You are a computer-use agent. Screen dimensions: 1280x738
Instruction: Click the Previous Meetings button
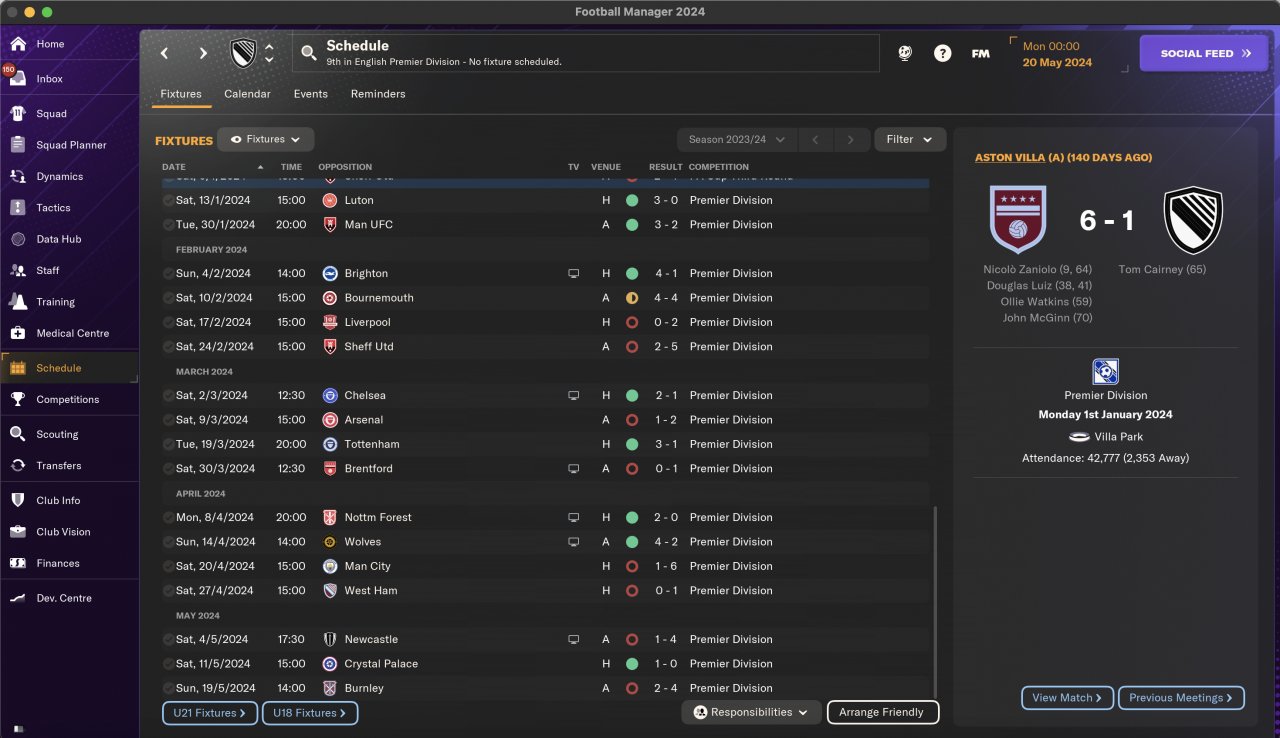click(1181, 698)
